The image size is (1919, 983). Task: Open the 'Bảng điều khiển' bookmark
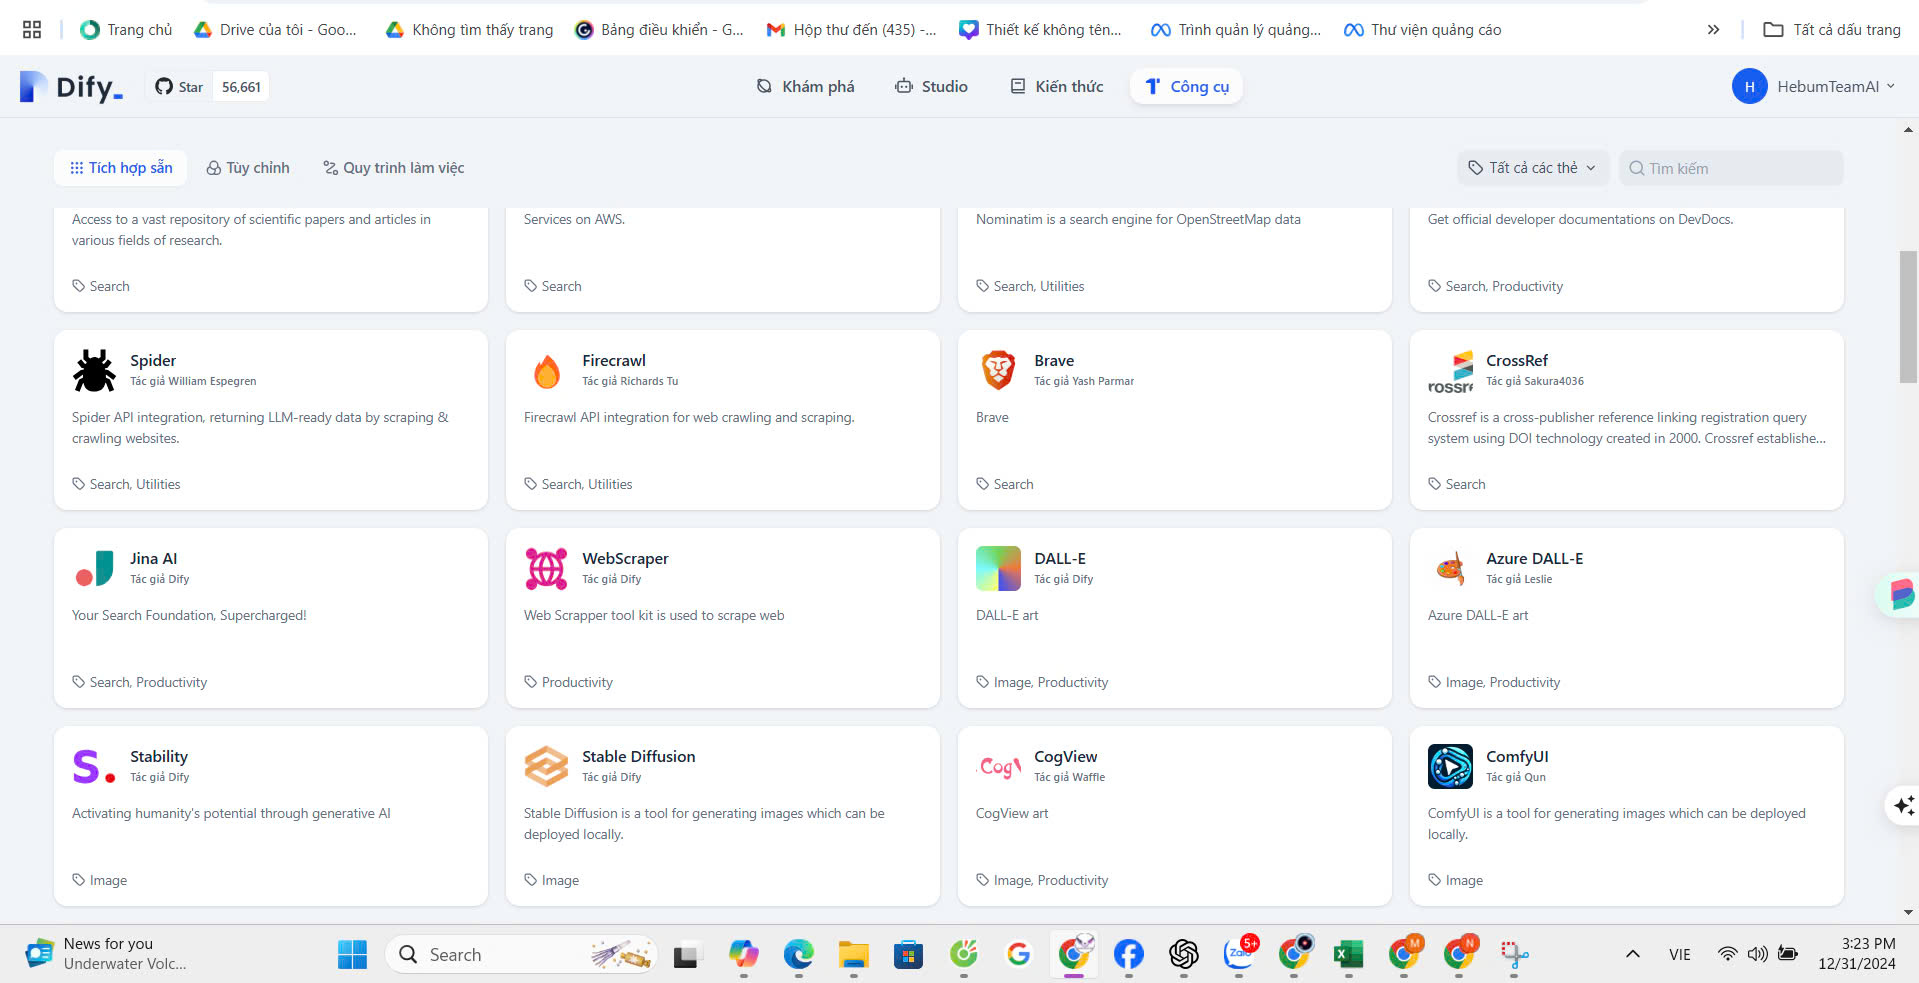(x=661, y=30)
